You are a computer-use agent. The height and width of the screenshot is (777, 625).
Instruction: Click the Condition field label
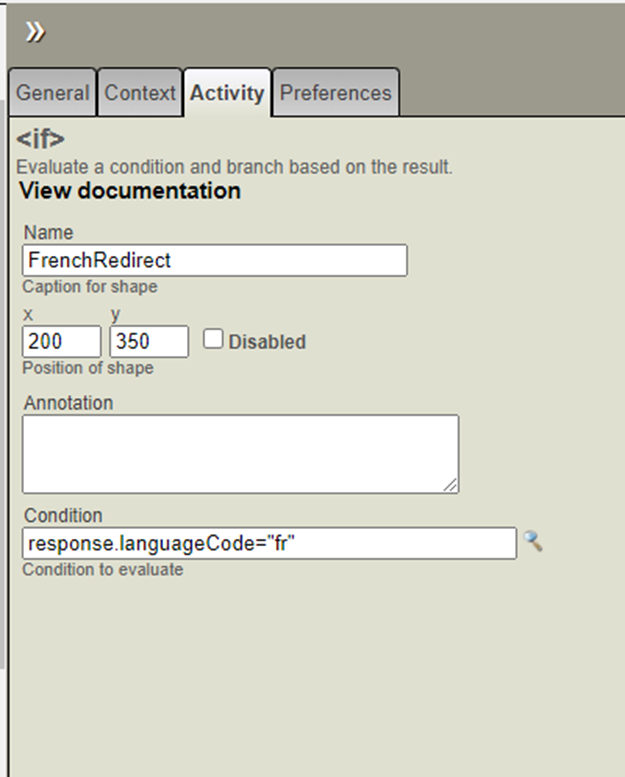coord(63,515)
